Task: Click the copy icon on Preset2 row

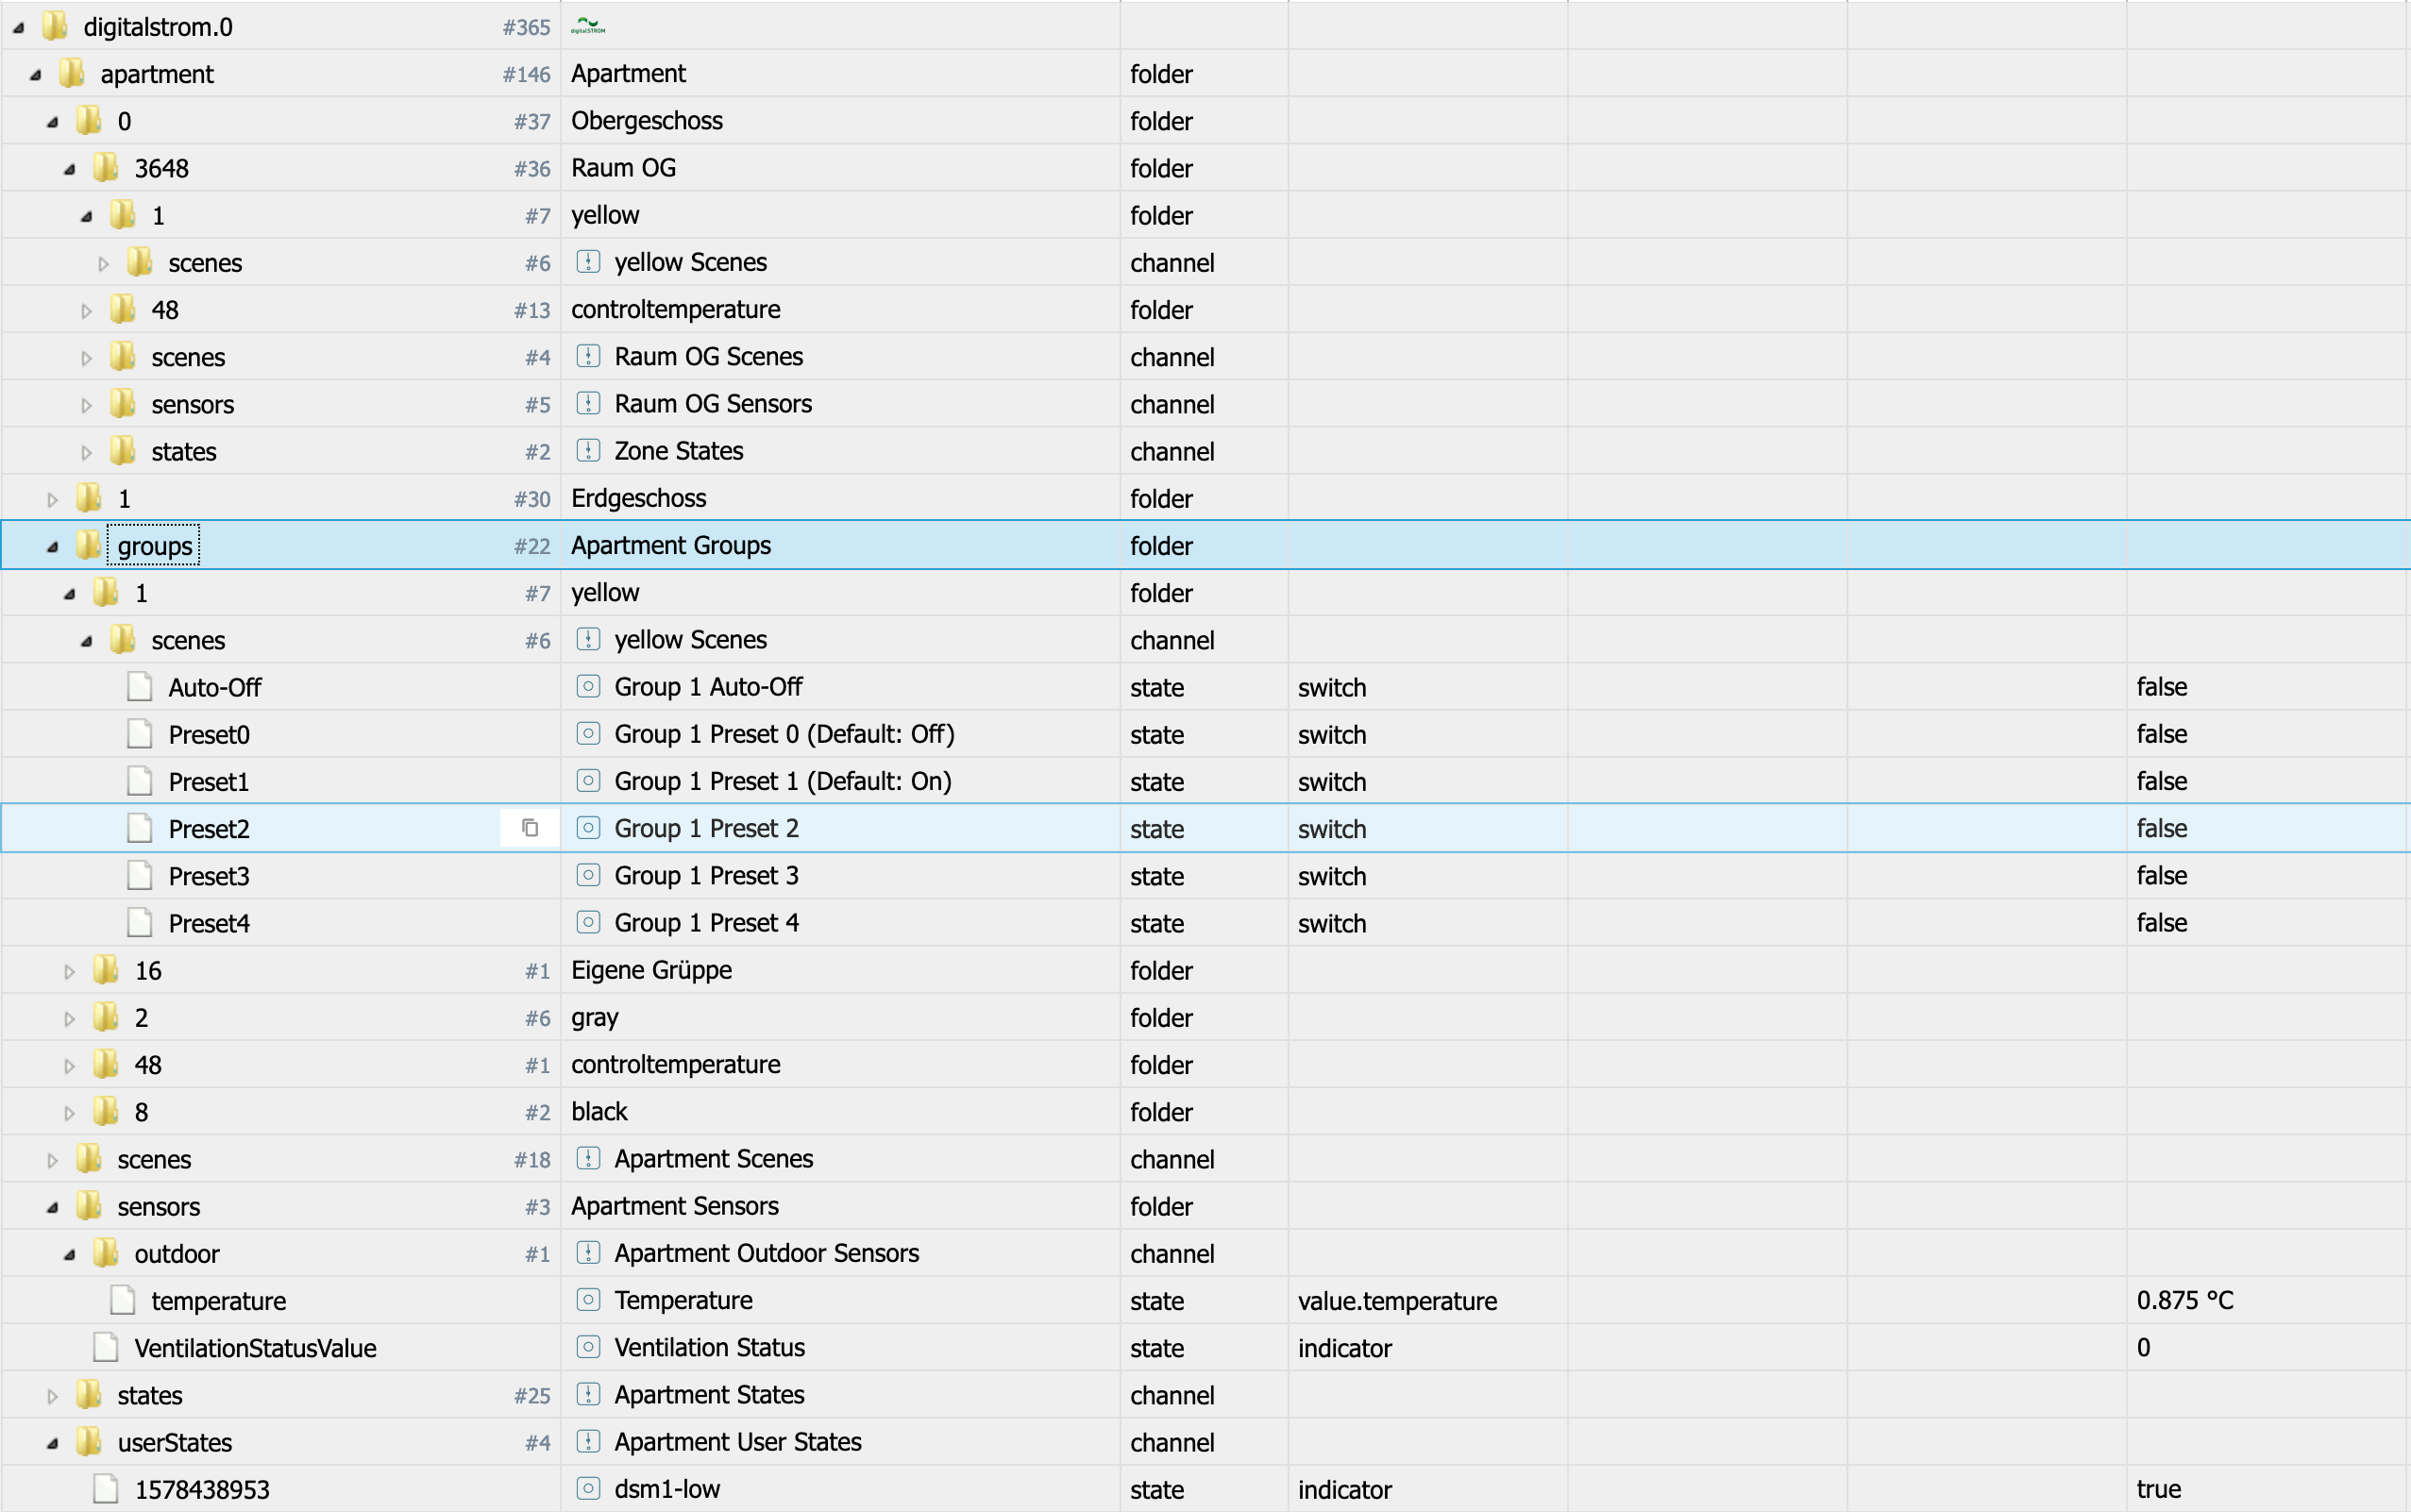Action: coord(530,828)
